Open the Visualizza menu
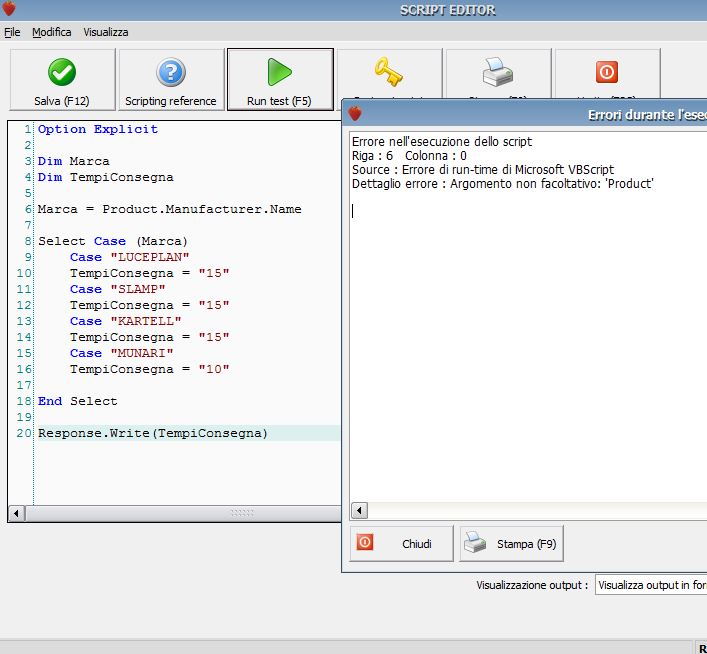Screen dimensions: 707x654 (x=106, y=32)
